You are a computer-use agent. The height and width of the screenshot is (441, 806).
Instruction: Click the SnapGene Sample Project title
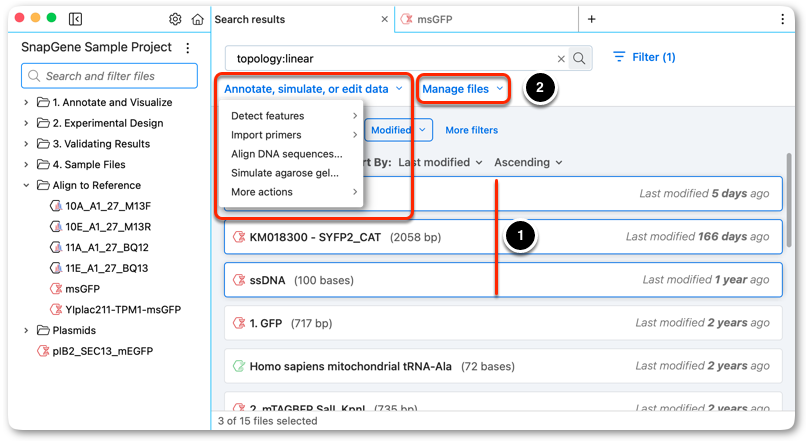point(96,47)
